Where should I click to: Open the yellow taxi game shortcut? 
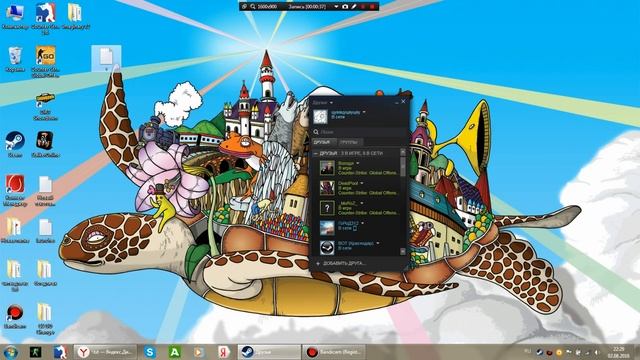click(x=45, y=106)
